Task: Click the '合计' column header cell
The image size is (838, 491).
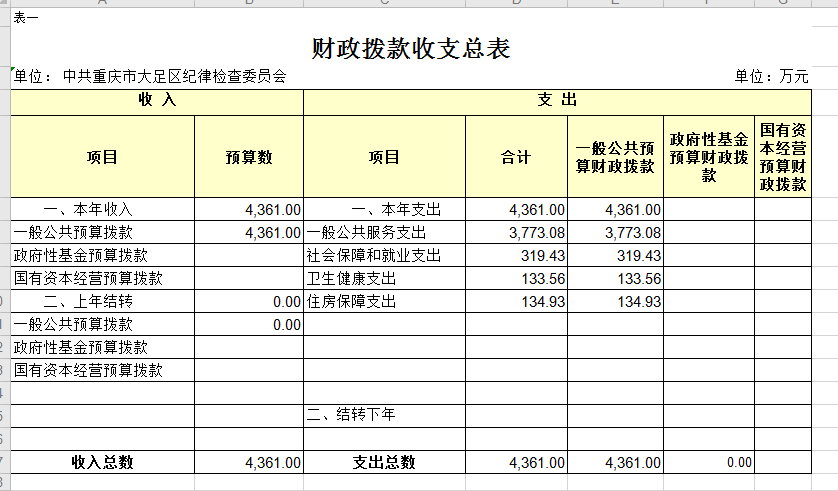Action: (516, 157)
